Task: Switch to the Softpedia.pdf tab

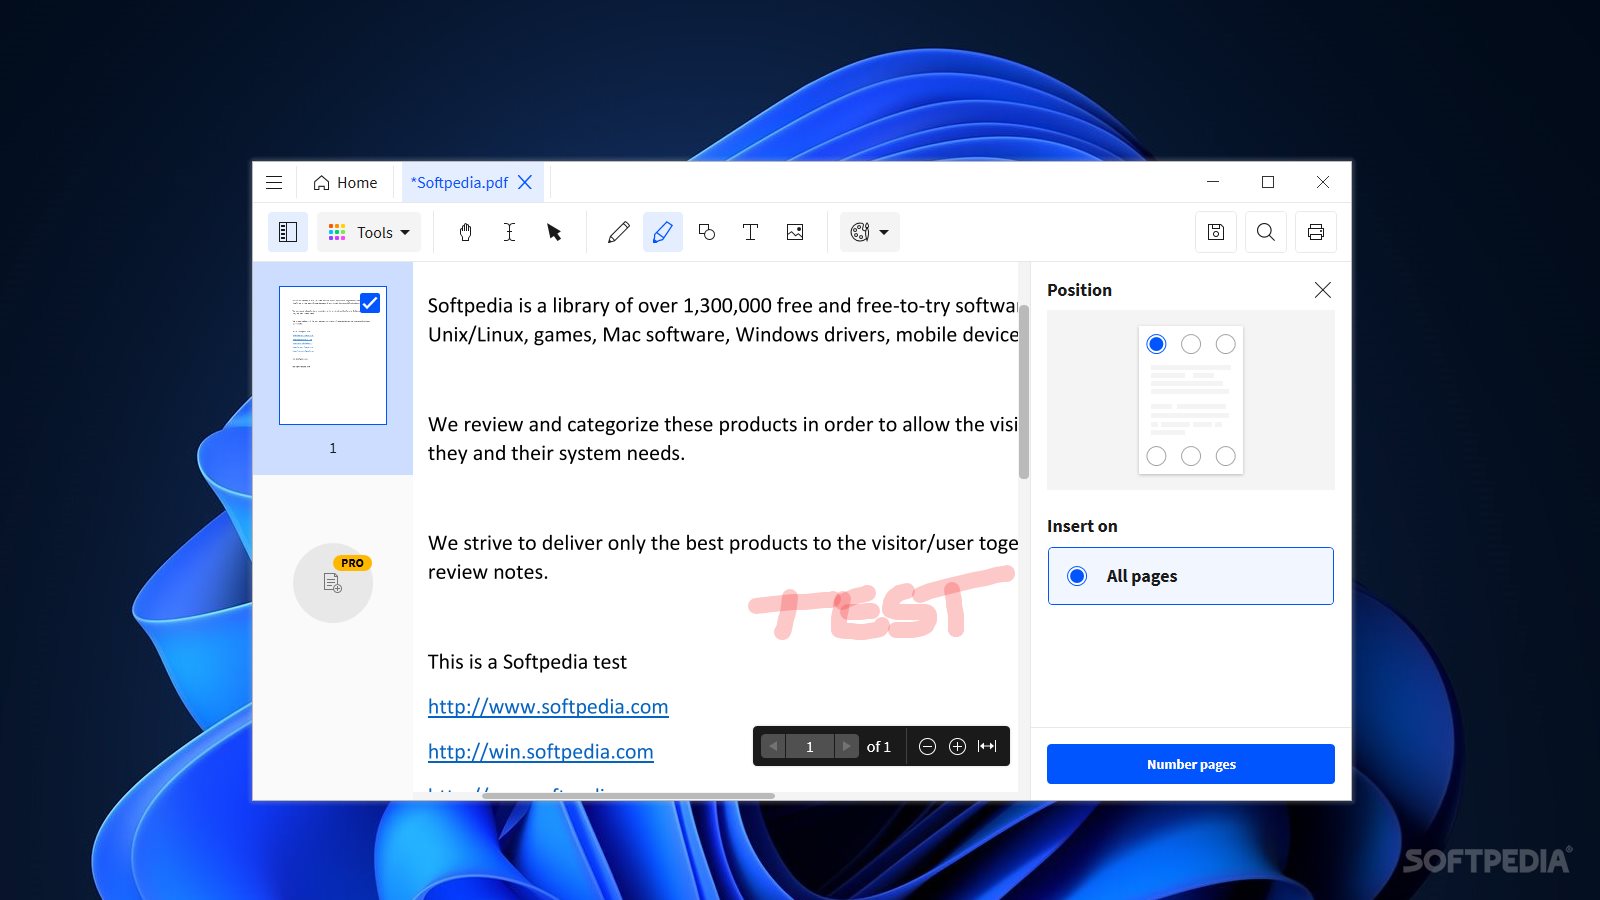Action: [460, 182]
